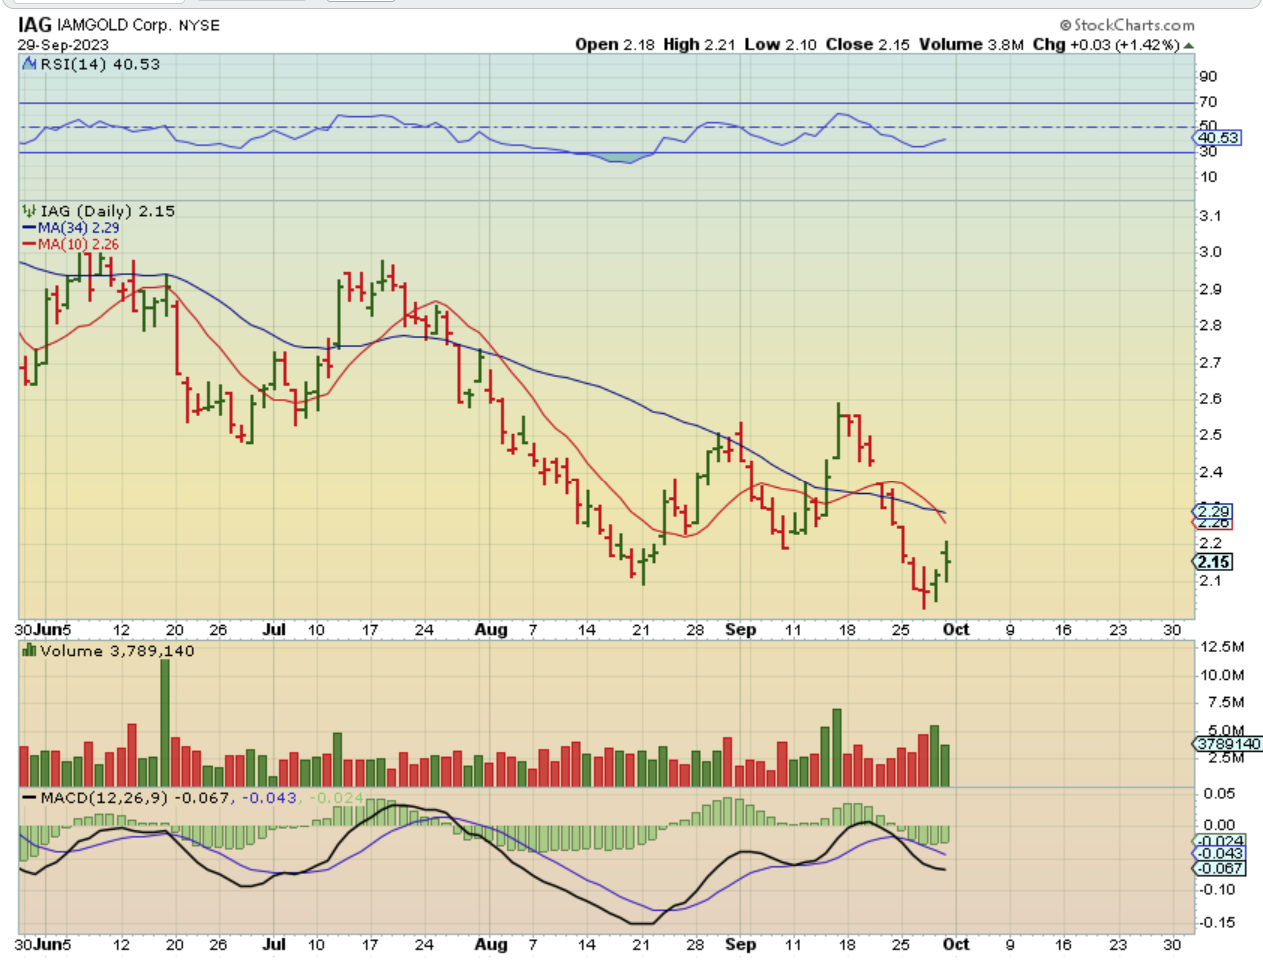
Task: Click the OHLC bars icon beside IAG (Daily)
Action: click(x=29, y=211)
